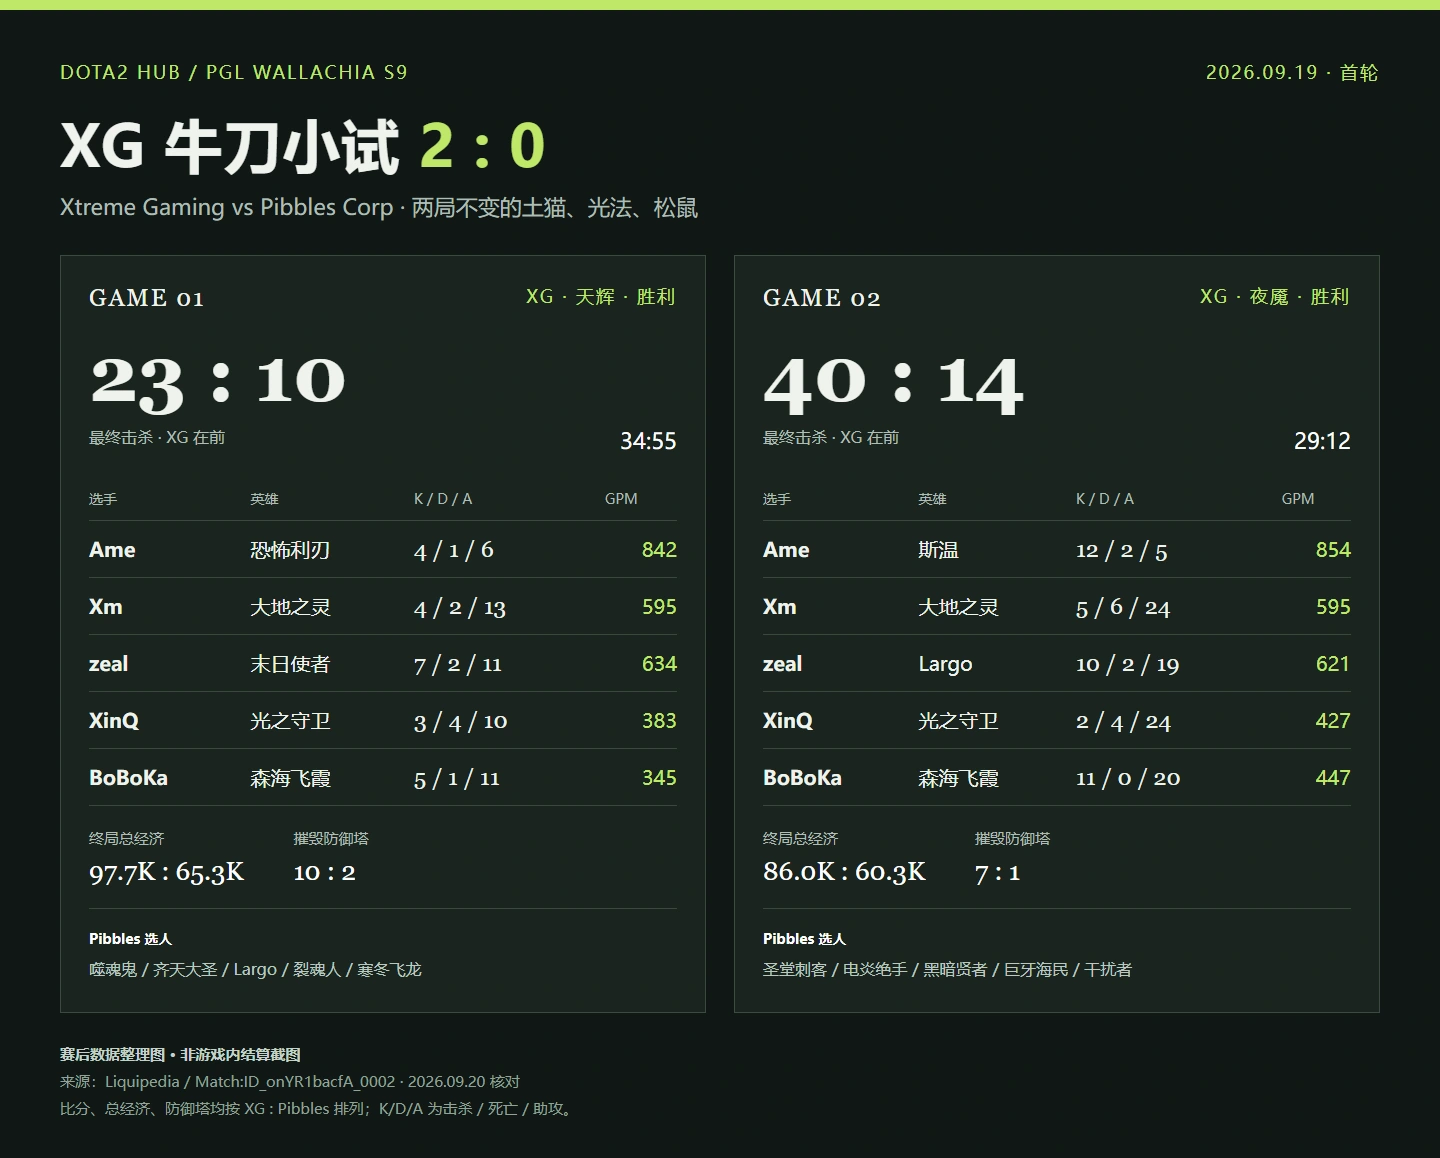Click Pibbles picks starting with 圣堂刺客
The image size is (1440, 1158).
pyautogui.click(x=947, y=970)
